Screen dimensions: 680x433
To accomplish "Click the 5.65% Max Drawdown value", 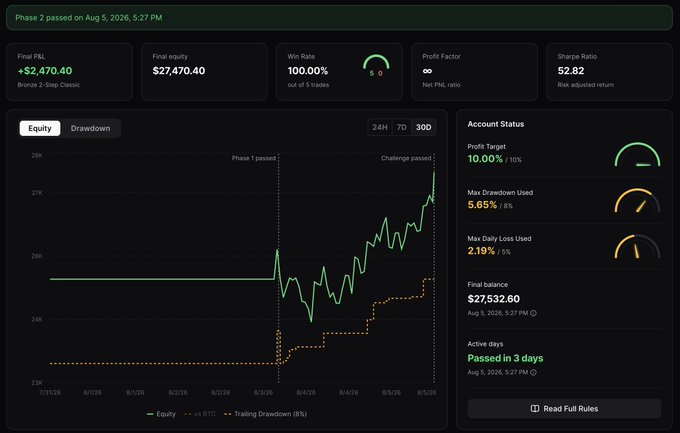I will [482, 205].
